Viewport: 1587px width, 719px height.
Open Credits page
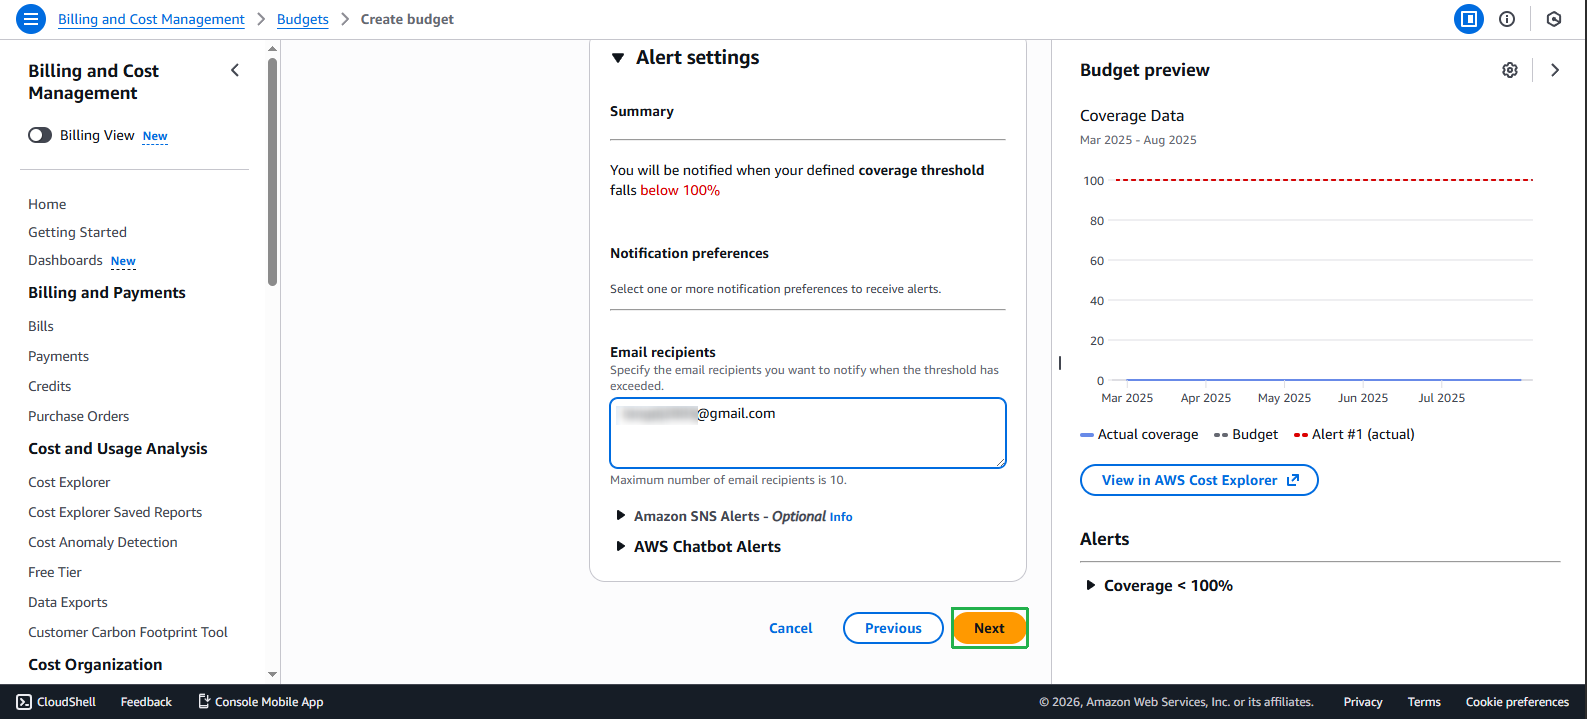point(49,386)
